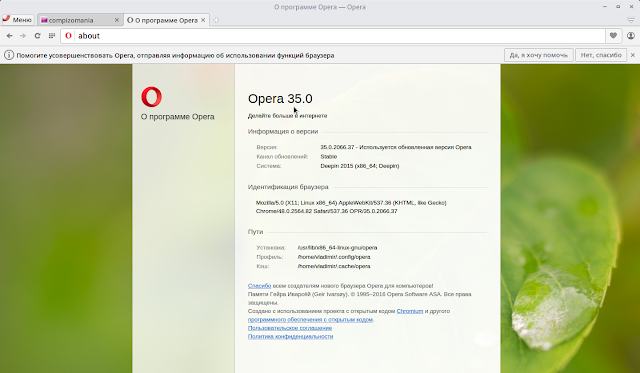Close the О программе Opera tab

(x=203, y=20)
